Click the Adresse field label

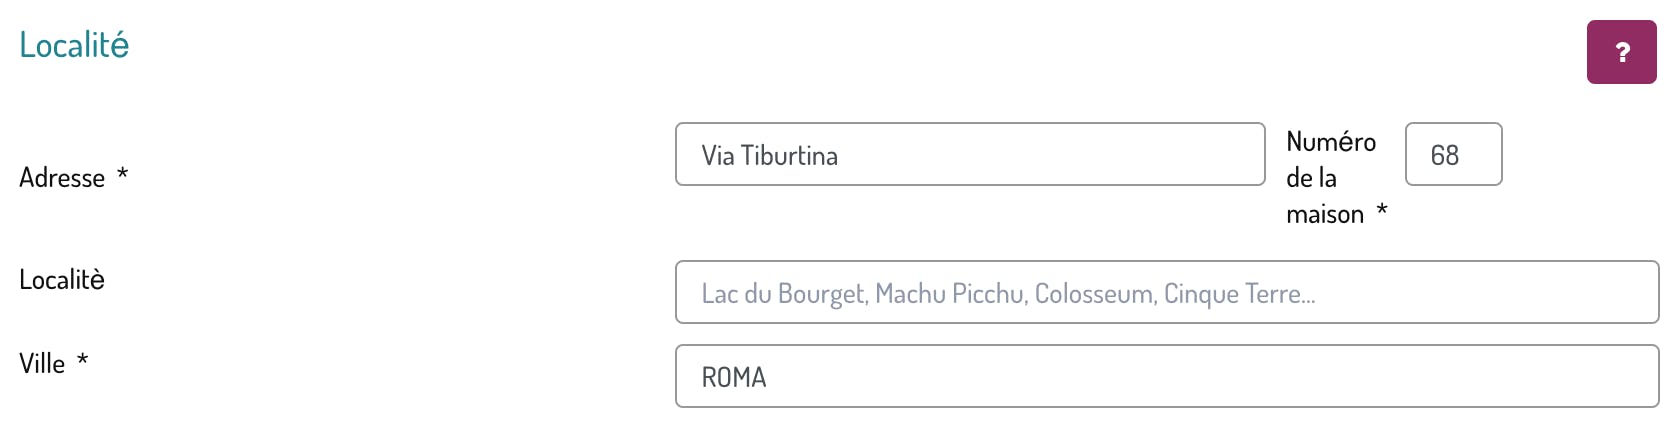(62, 178)
